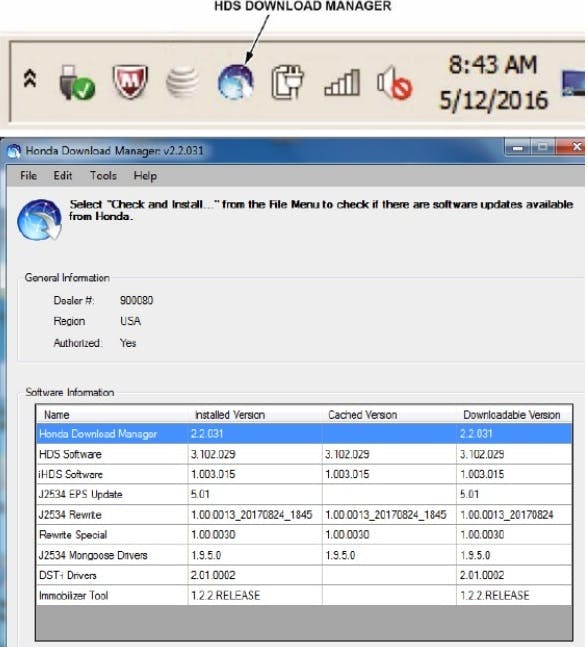
Task: Select the J2534 EPS Update row
Action: [304, 494]
